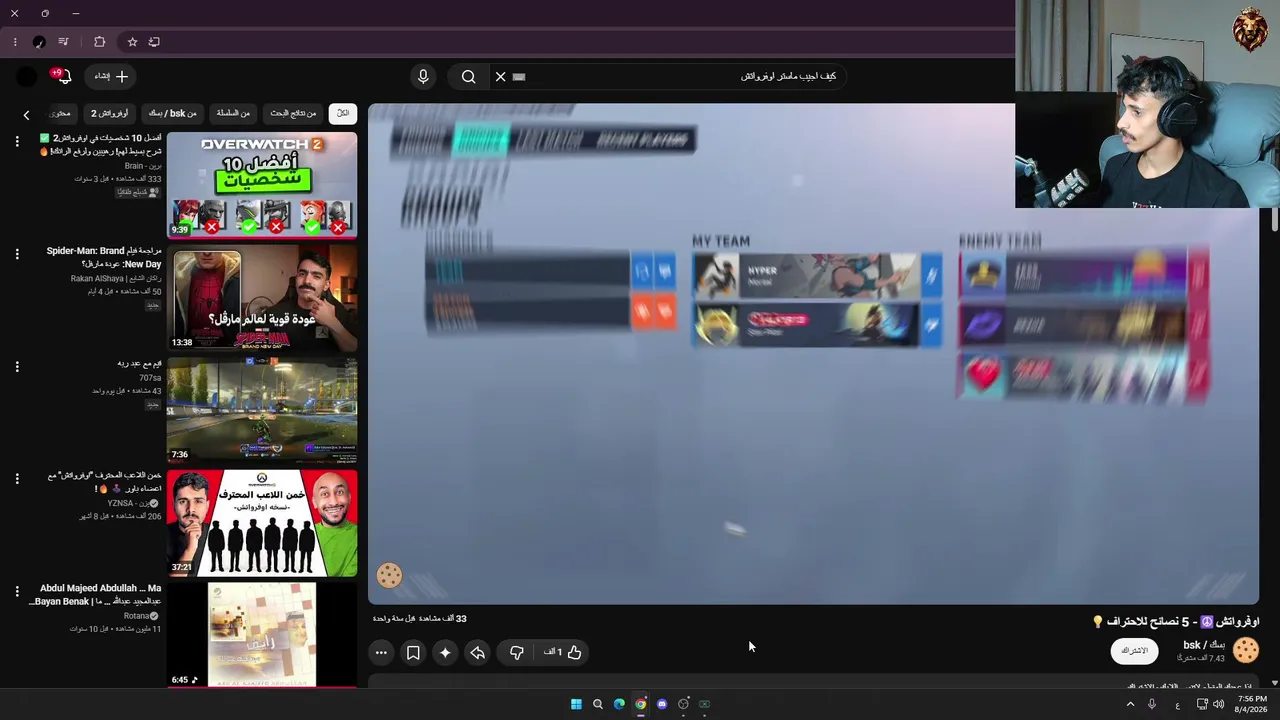Open options for the Abdul Majeed Abdullah video

[x=17, y=591]
